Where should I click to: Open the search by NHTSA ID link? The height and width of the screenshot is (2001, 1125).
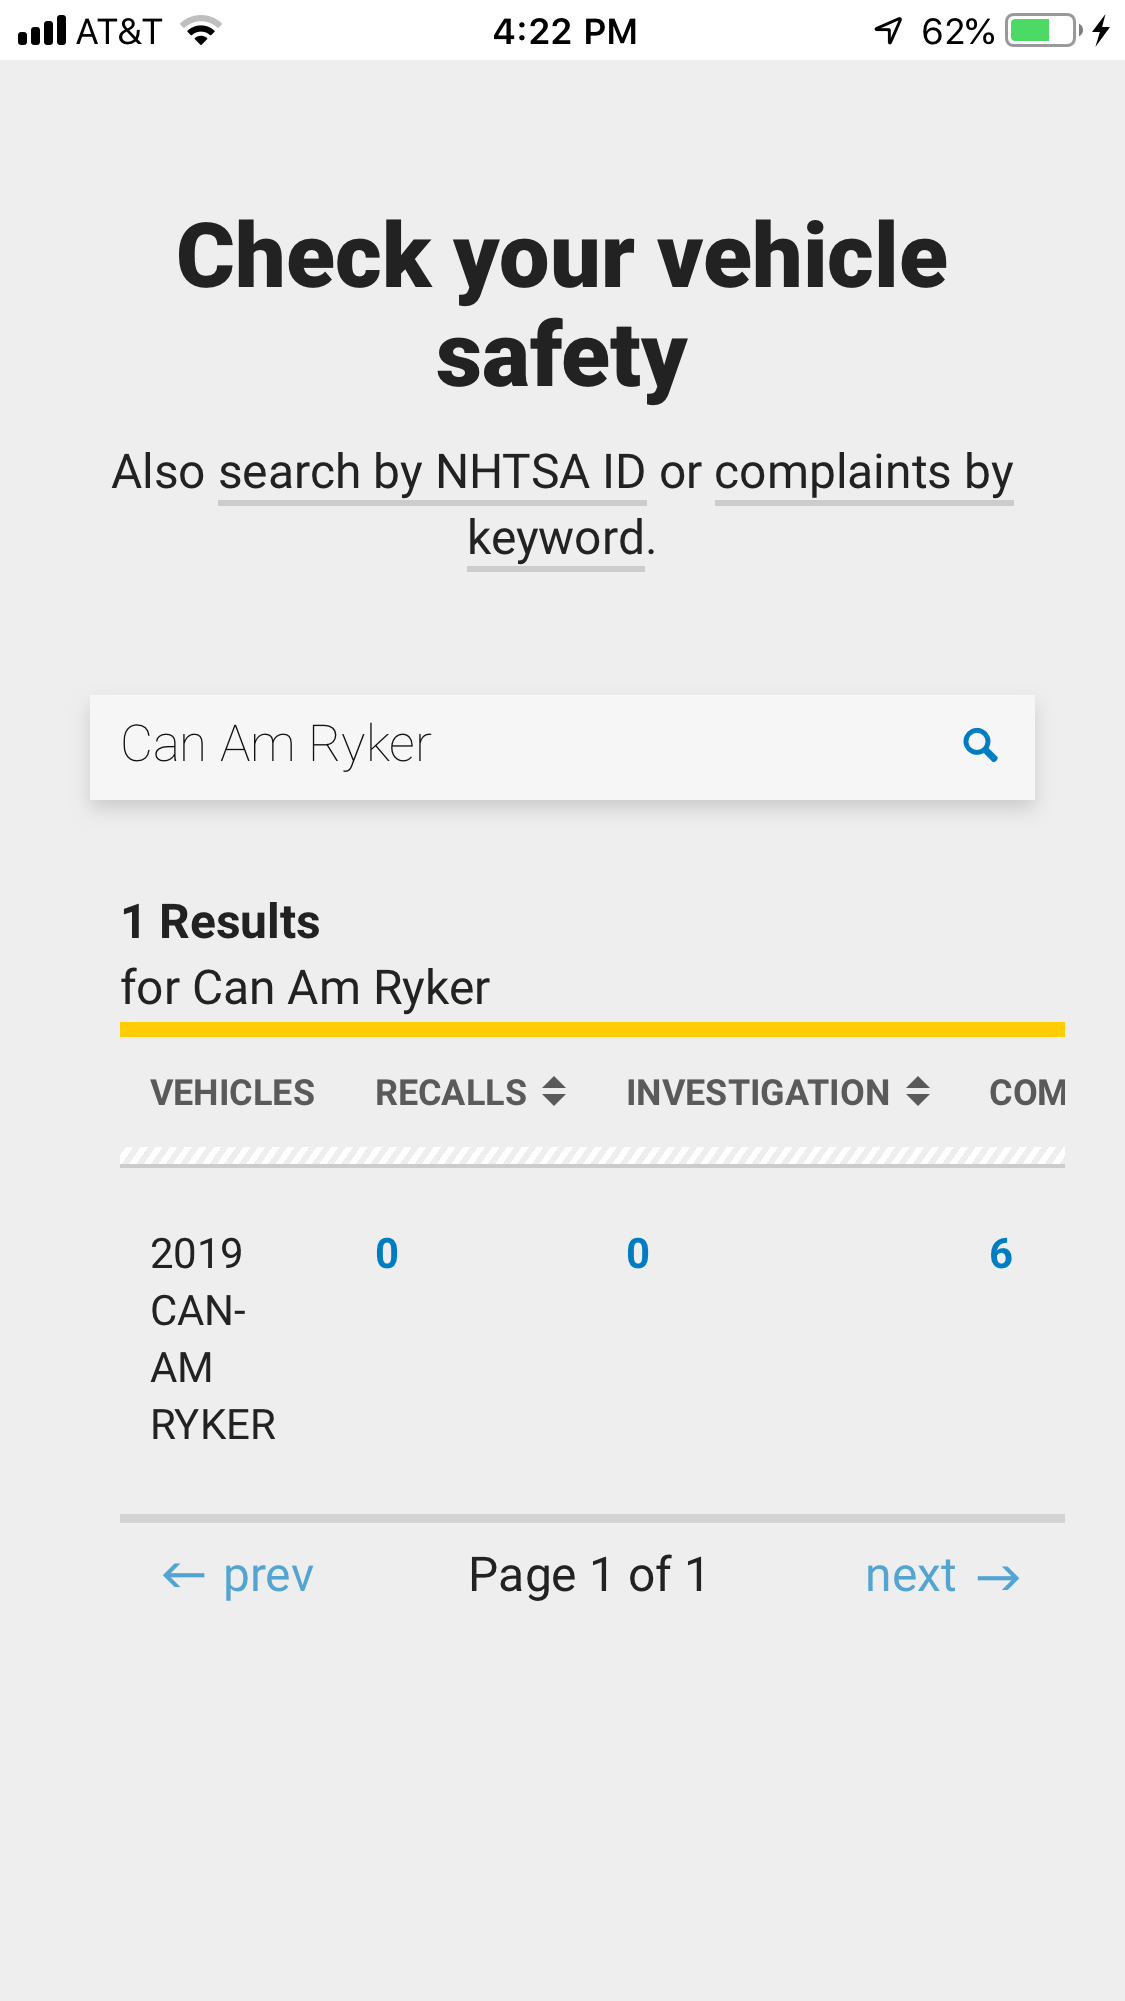point(432,472)
